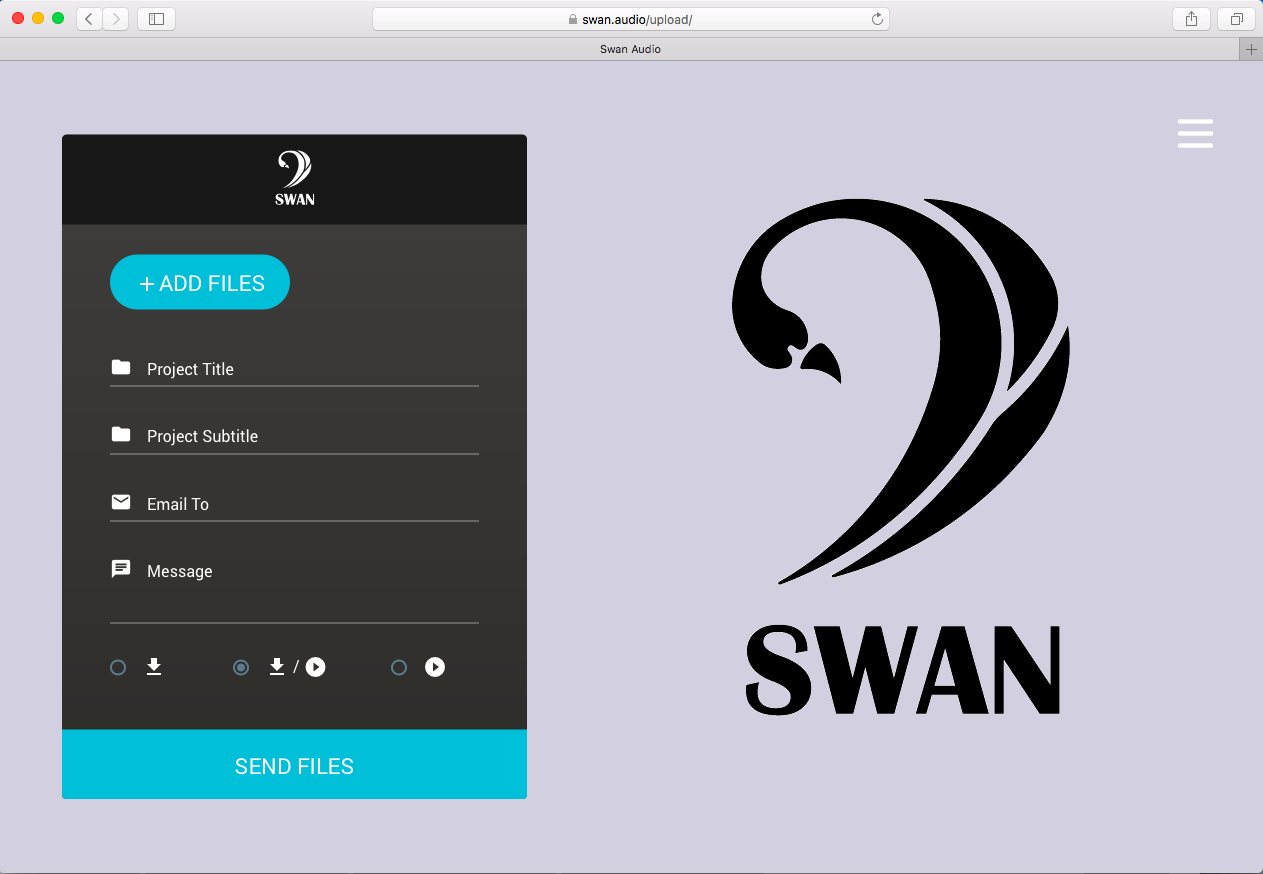Click the combined download/play icon in middle option
This screenshot has width=1263, height=874.
(295, 667)
